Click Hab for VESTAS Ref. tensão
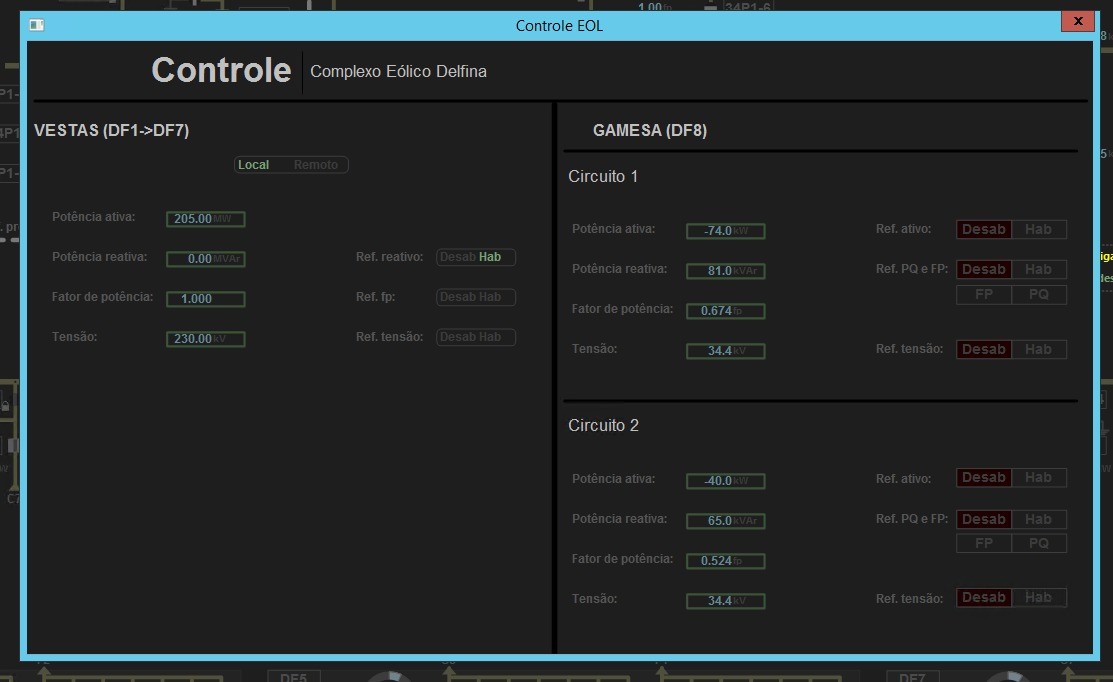The height and width of the screenshot is (682, 1113). 490,337
